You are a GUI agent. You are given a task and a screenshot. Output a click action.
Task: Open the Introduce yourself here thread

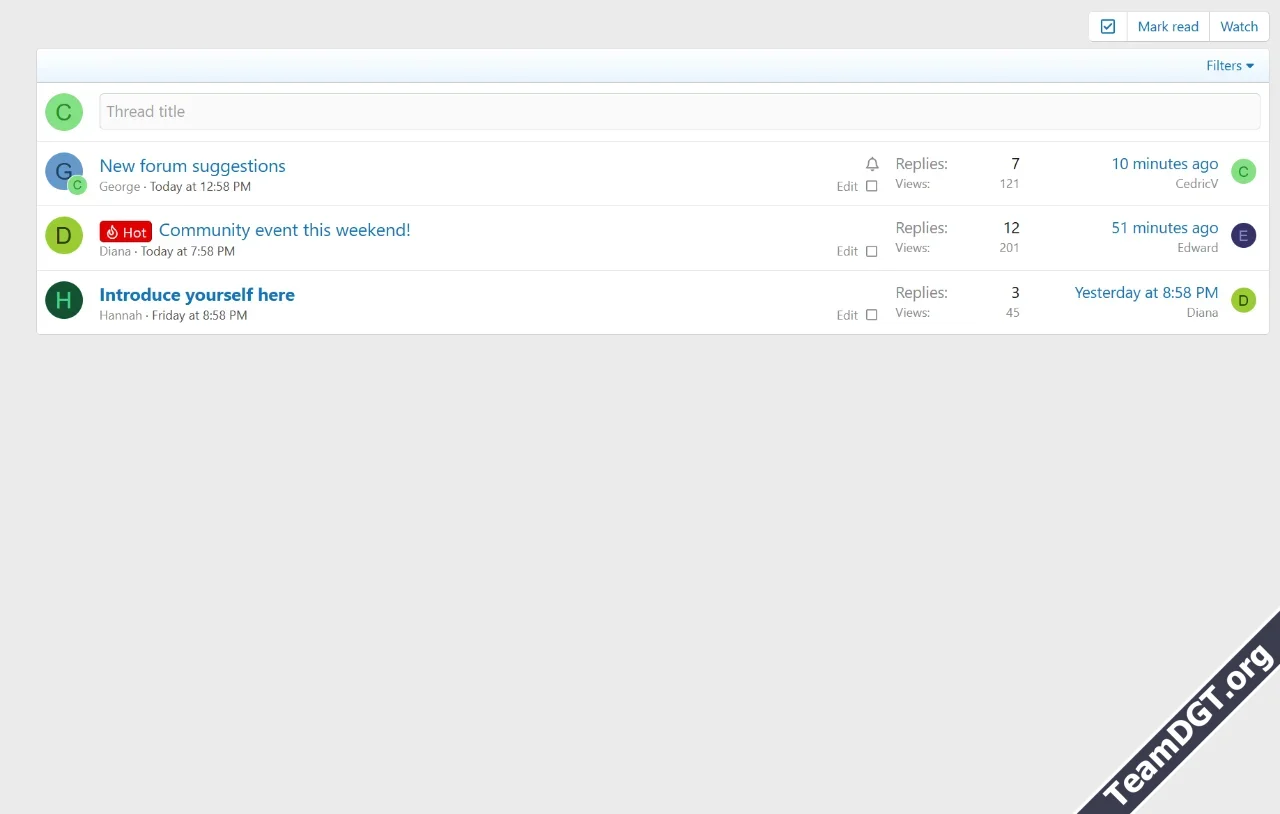tap(197, 295)
